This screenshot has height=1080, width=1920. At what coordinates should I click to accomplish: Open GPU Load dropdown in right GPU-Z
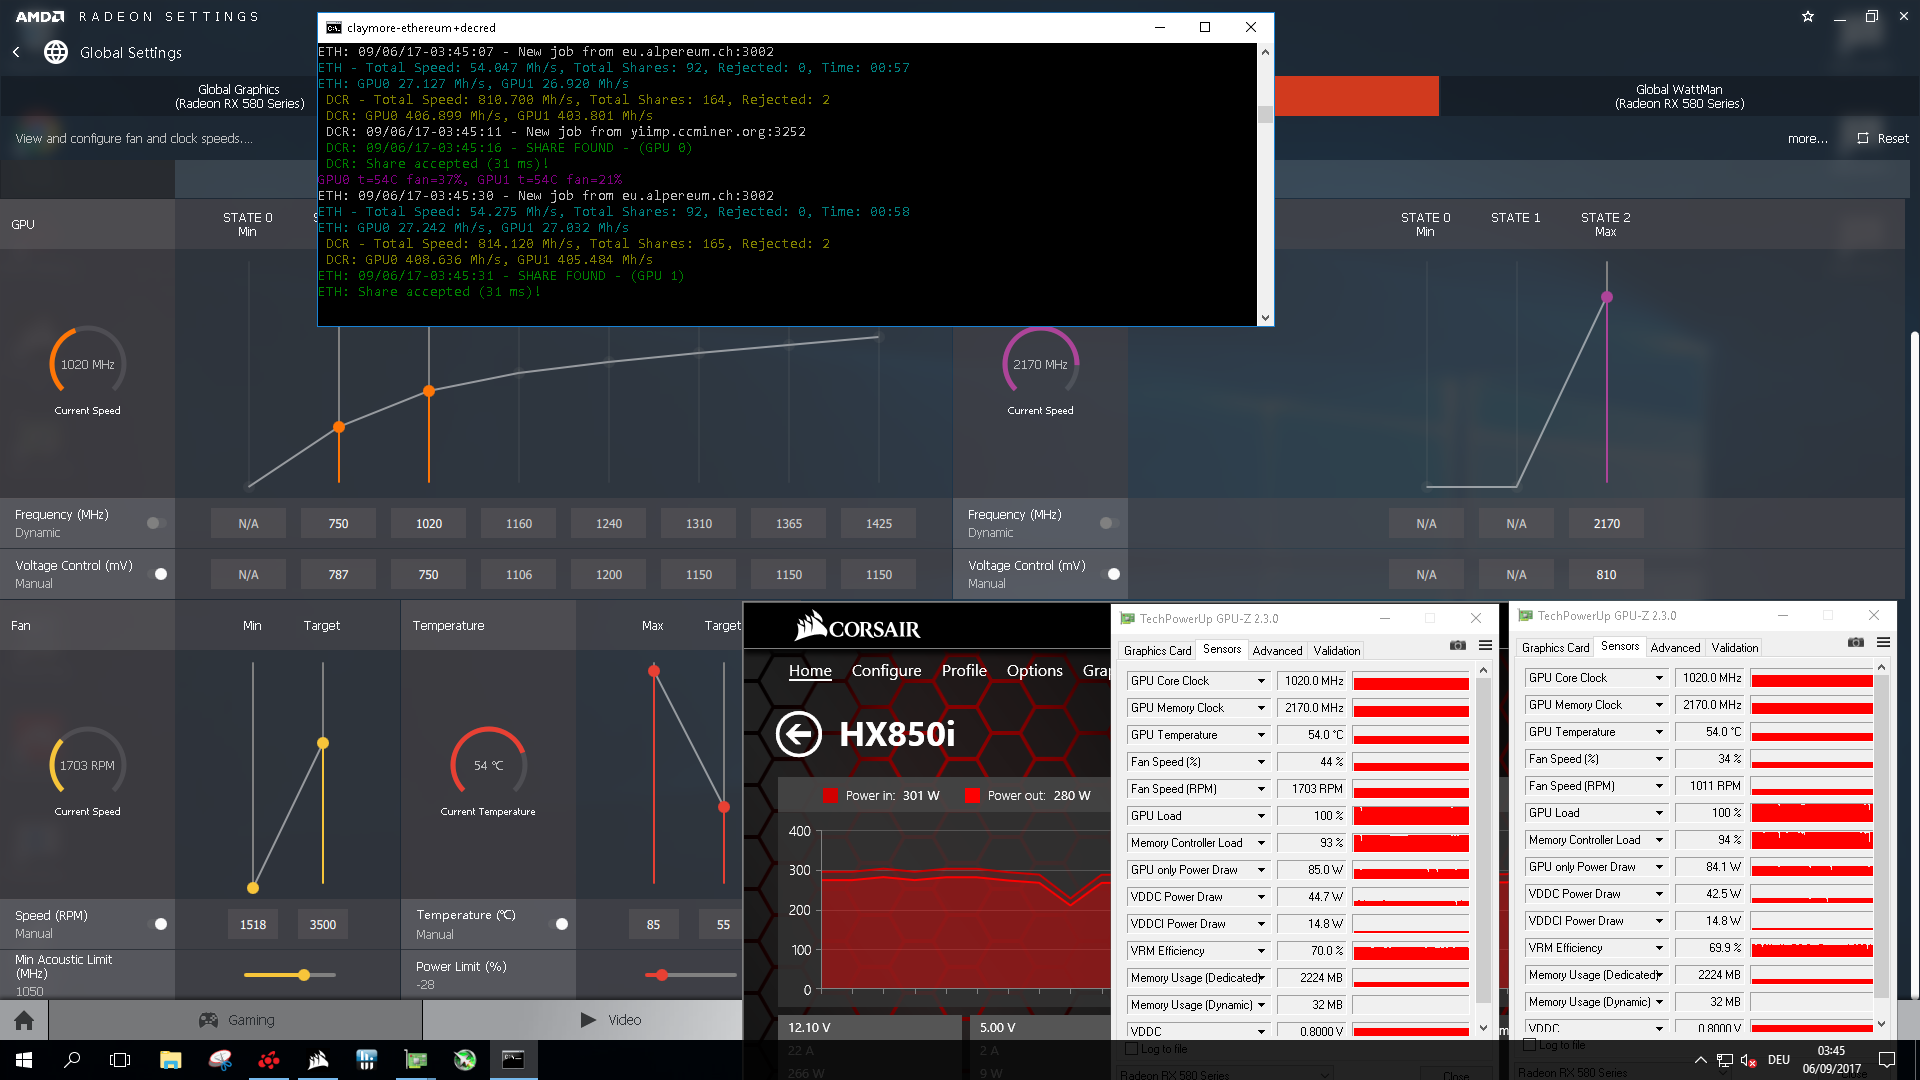click(1659, 813)
